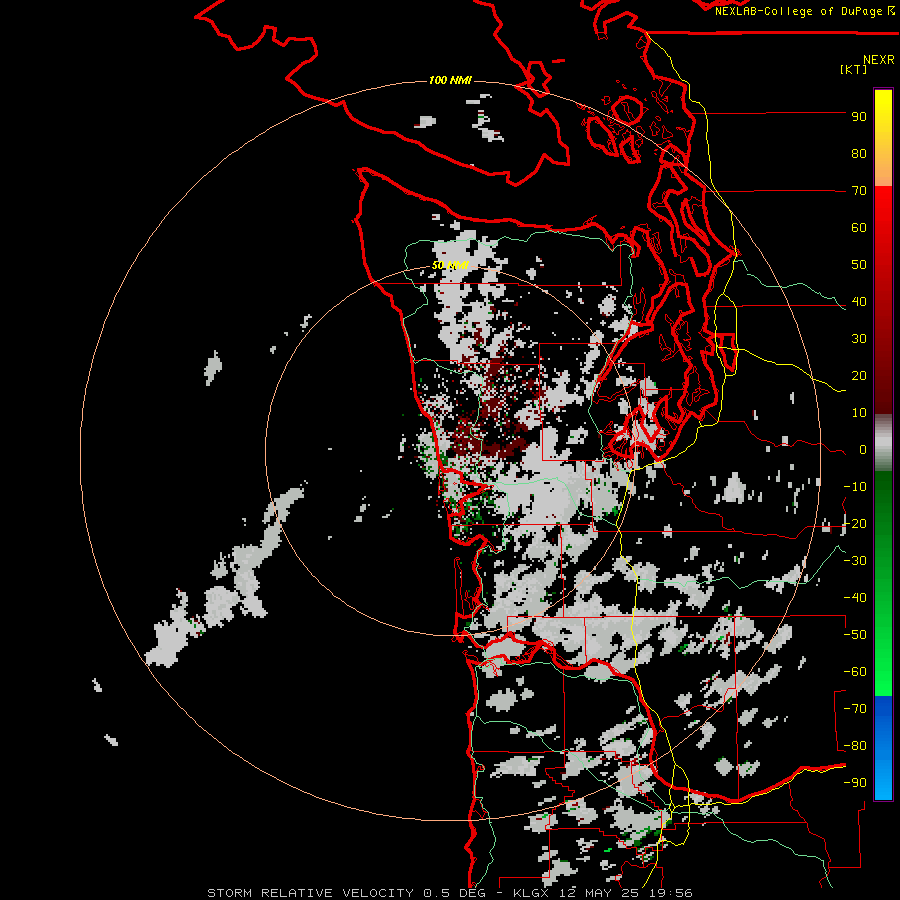900x900 pixels.
Task: Click the 0 value on the velocity scale
Action: (x=863, y=450)
